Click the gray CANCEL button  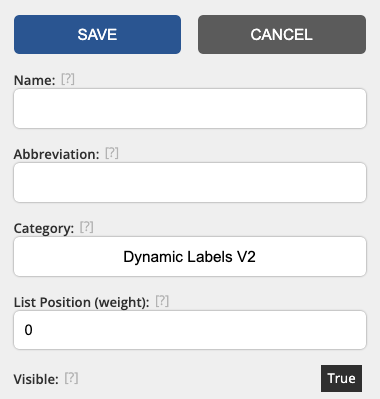[282, 34]
